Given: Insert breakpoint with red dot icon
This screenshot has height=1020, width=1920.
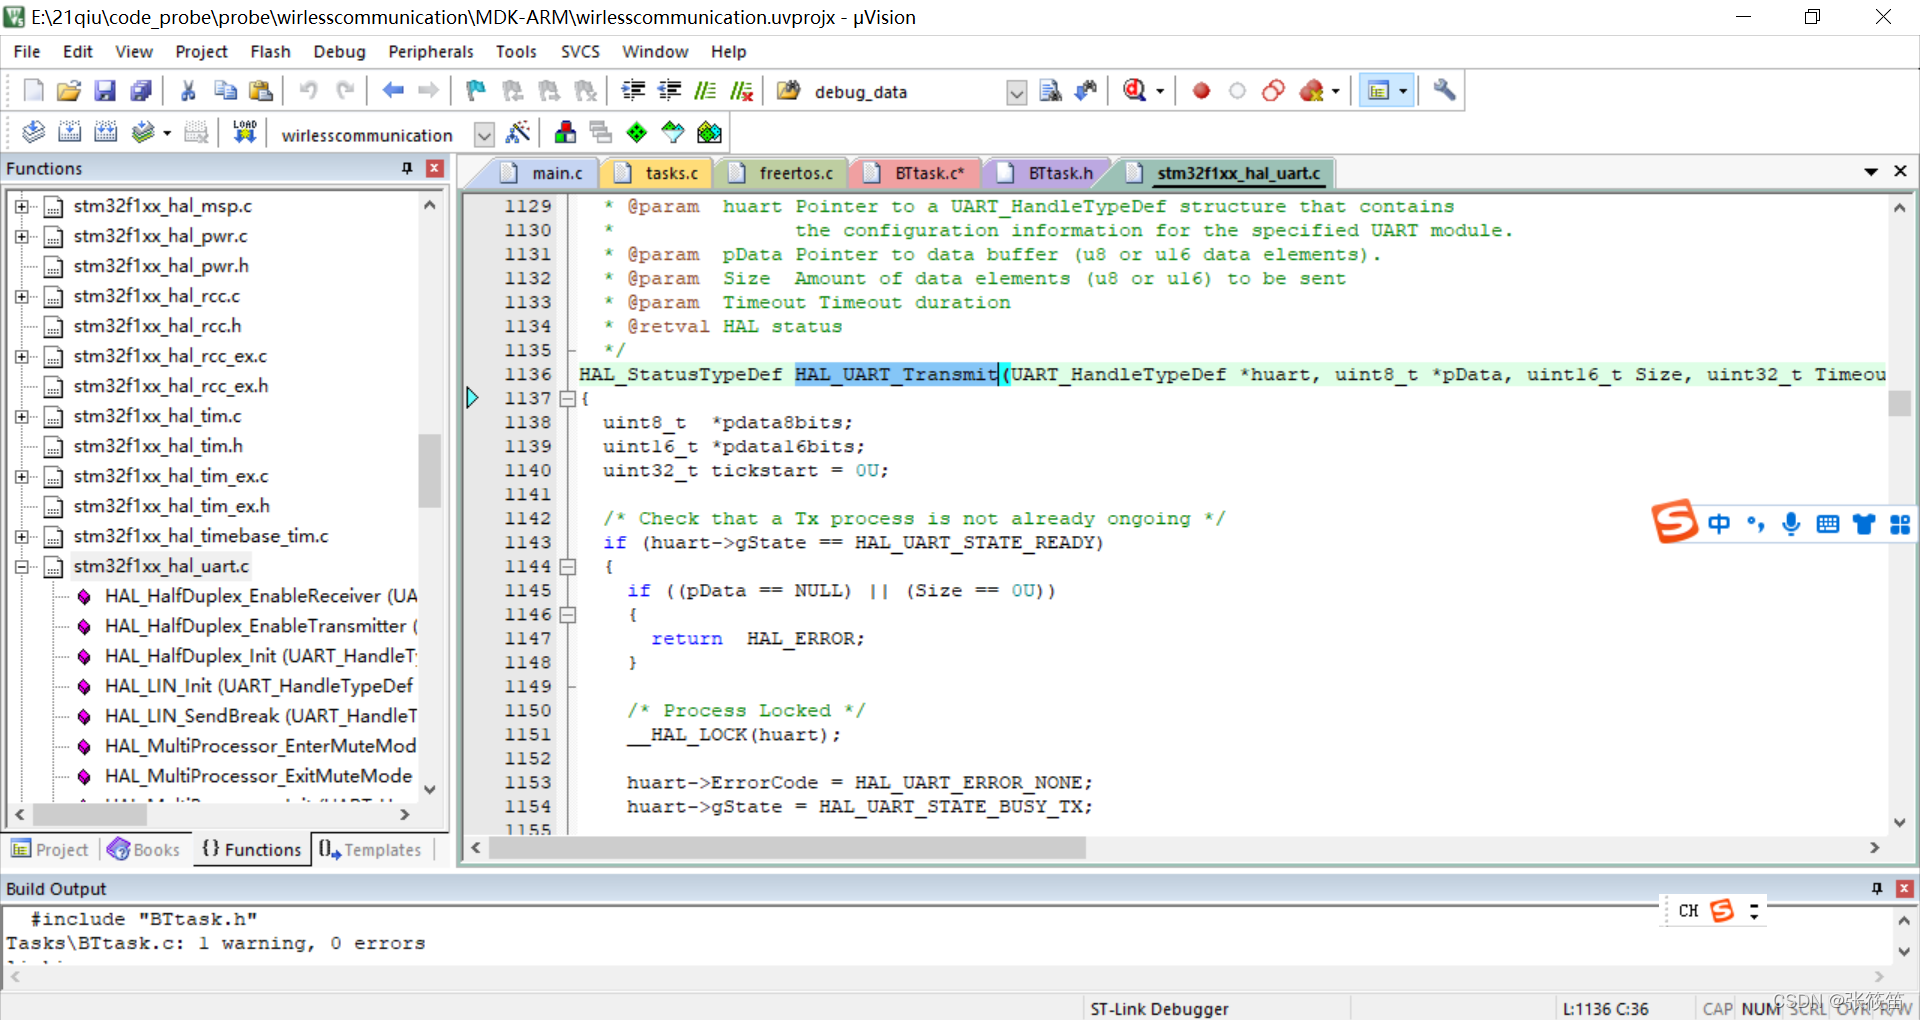Looking at the screenshot, I should (1201, 91).
